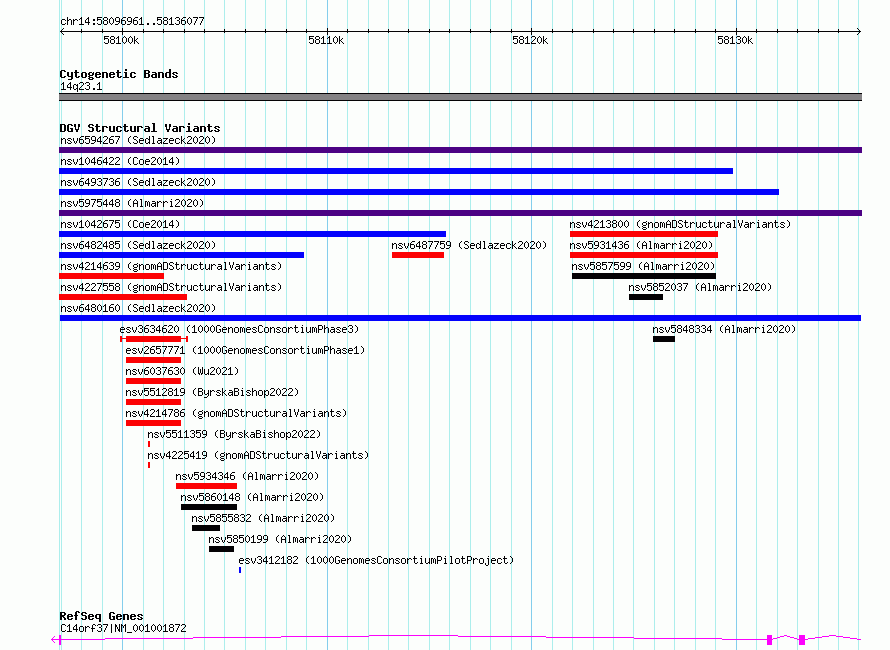
Task: Click the RefSeq Genes track heading
Action: [x=101, y=616]
